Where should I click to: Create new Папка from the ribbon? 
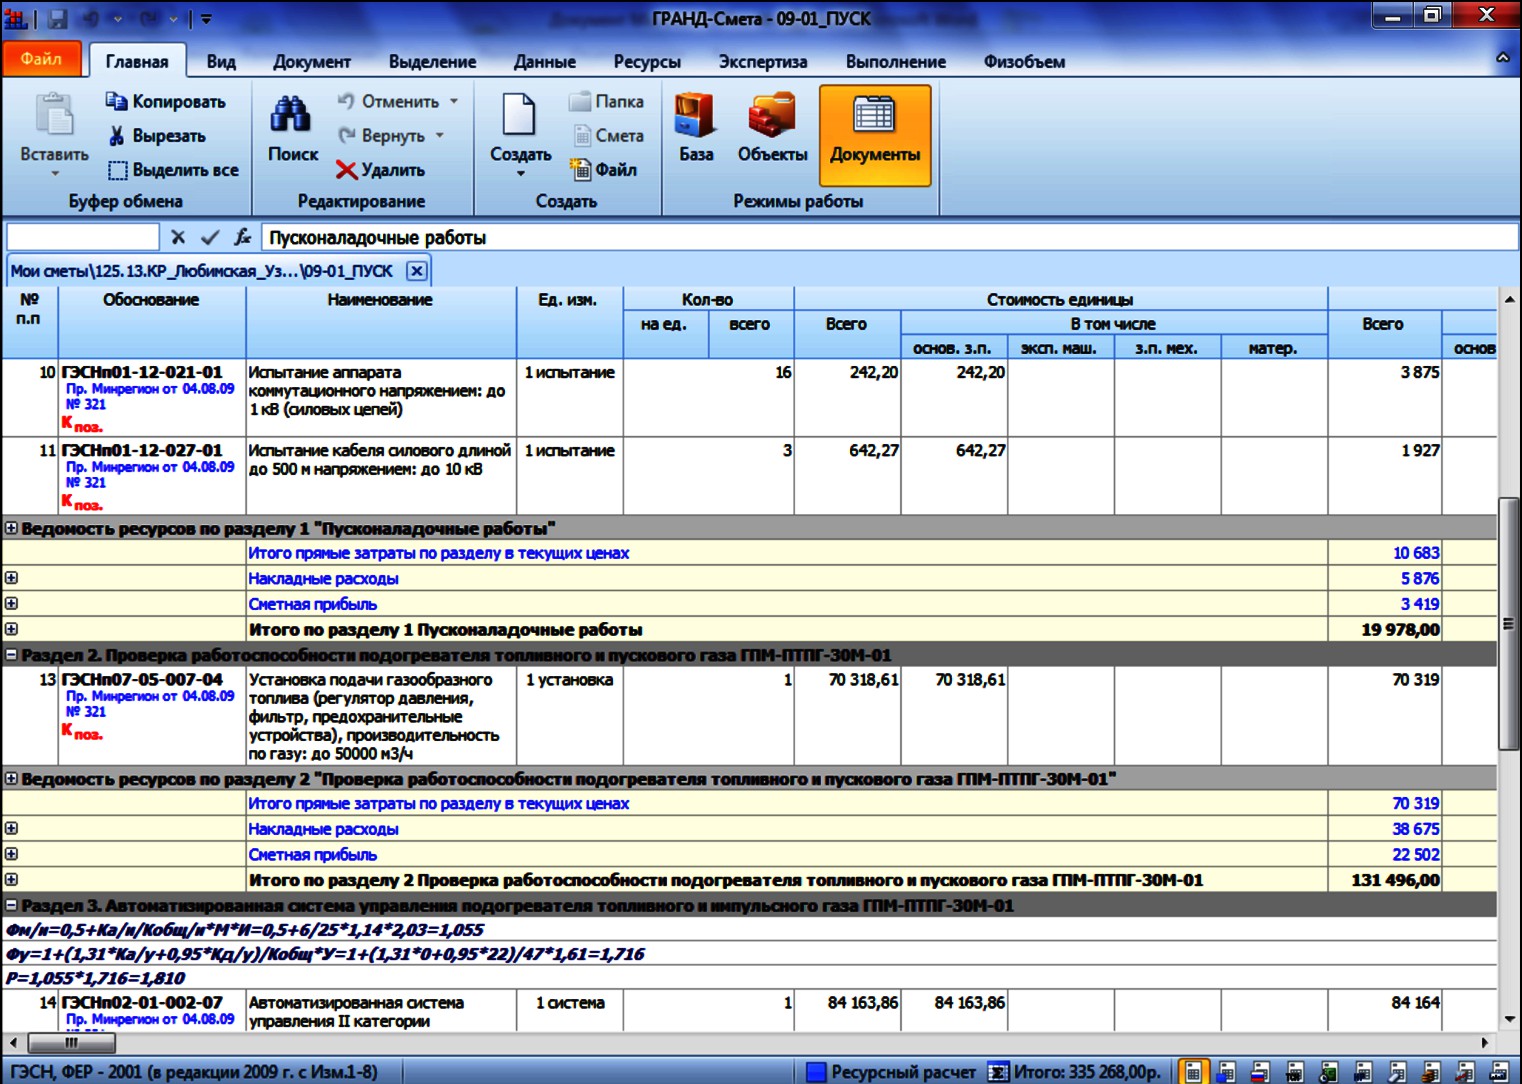point(607,101)
